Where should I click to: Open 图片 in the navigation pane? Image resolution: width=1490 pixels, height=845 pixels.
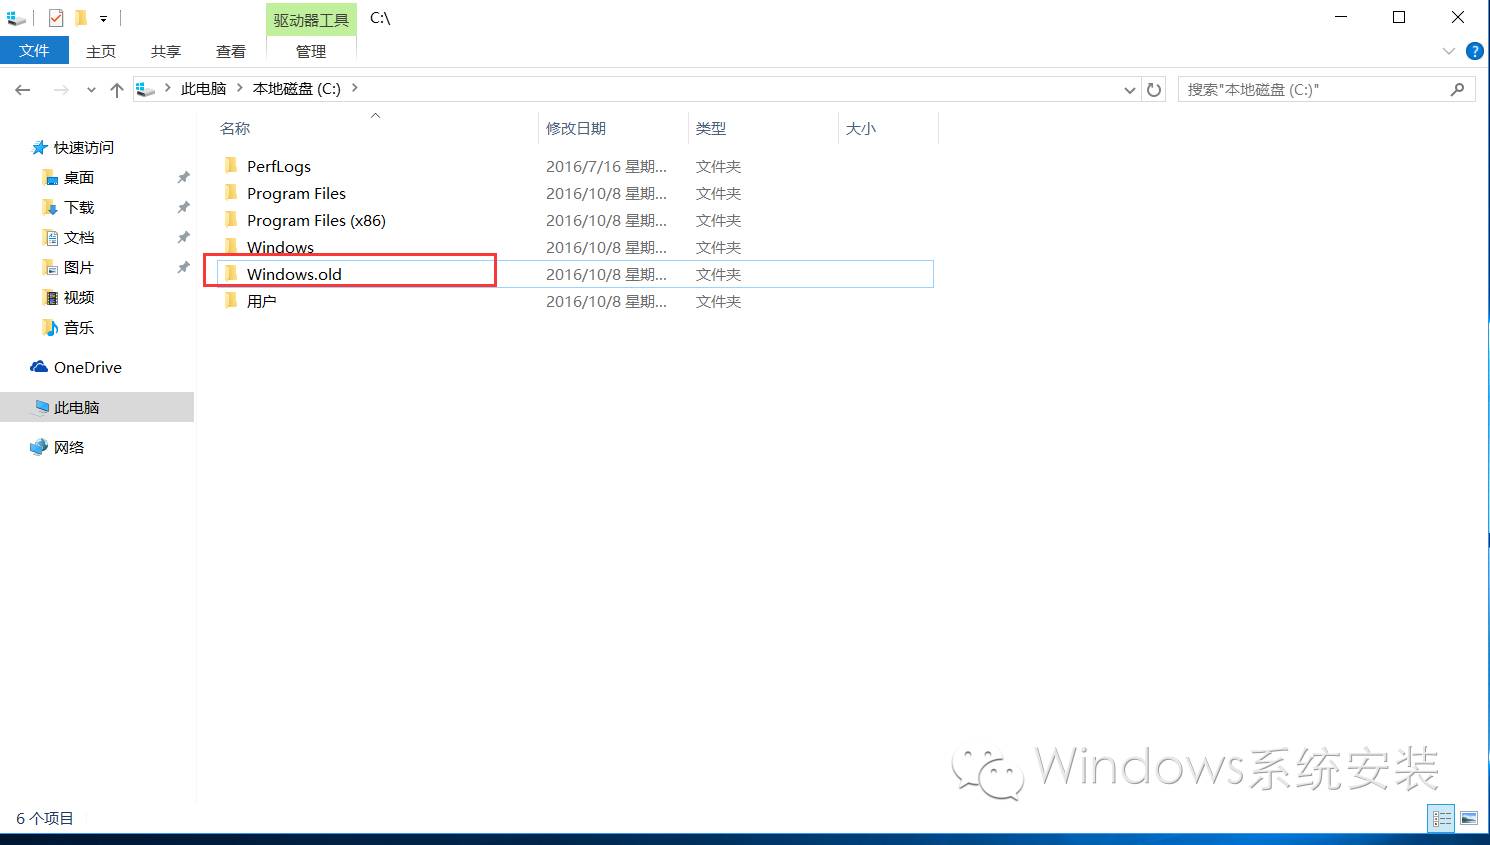pos(78,268)
